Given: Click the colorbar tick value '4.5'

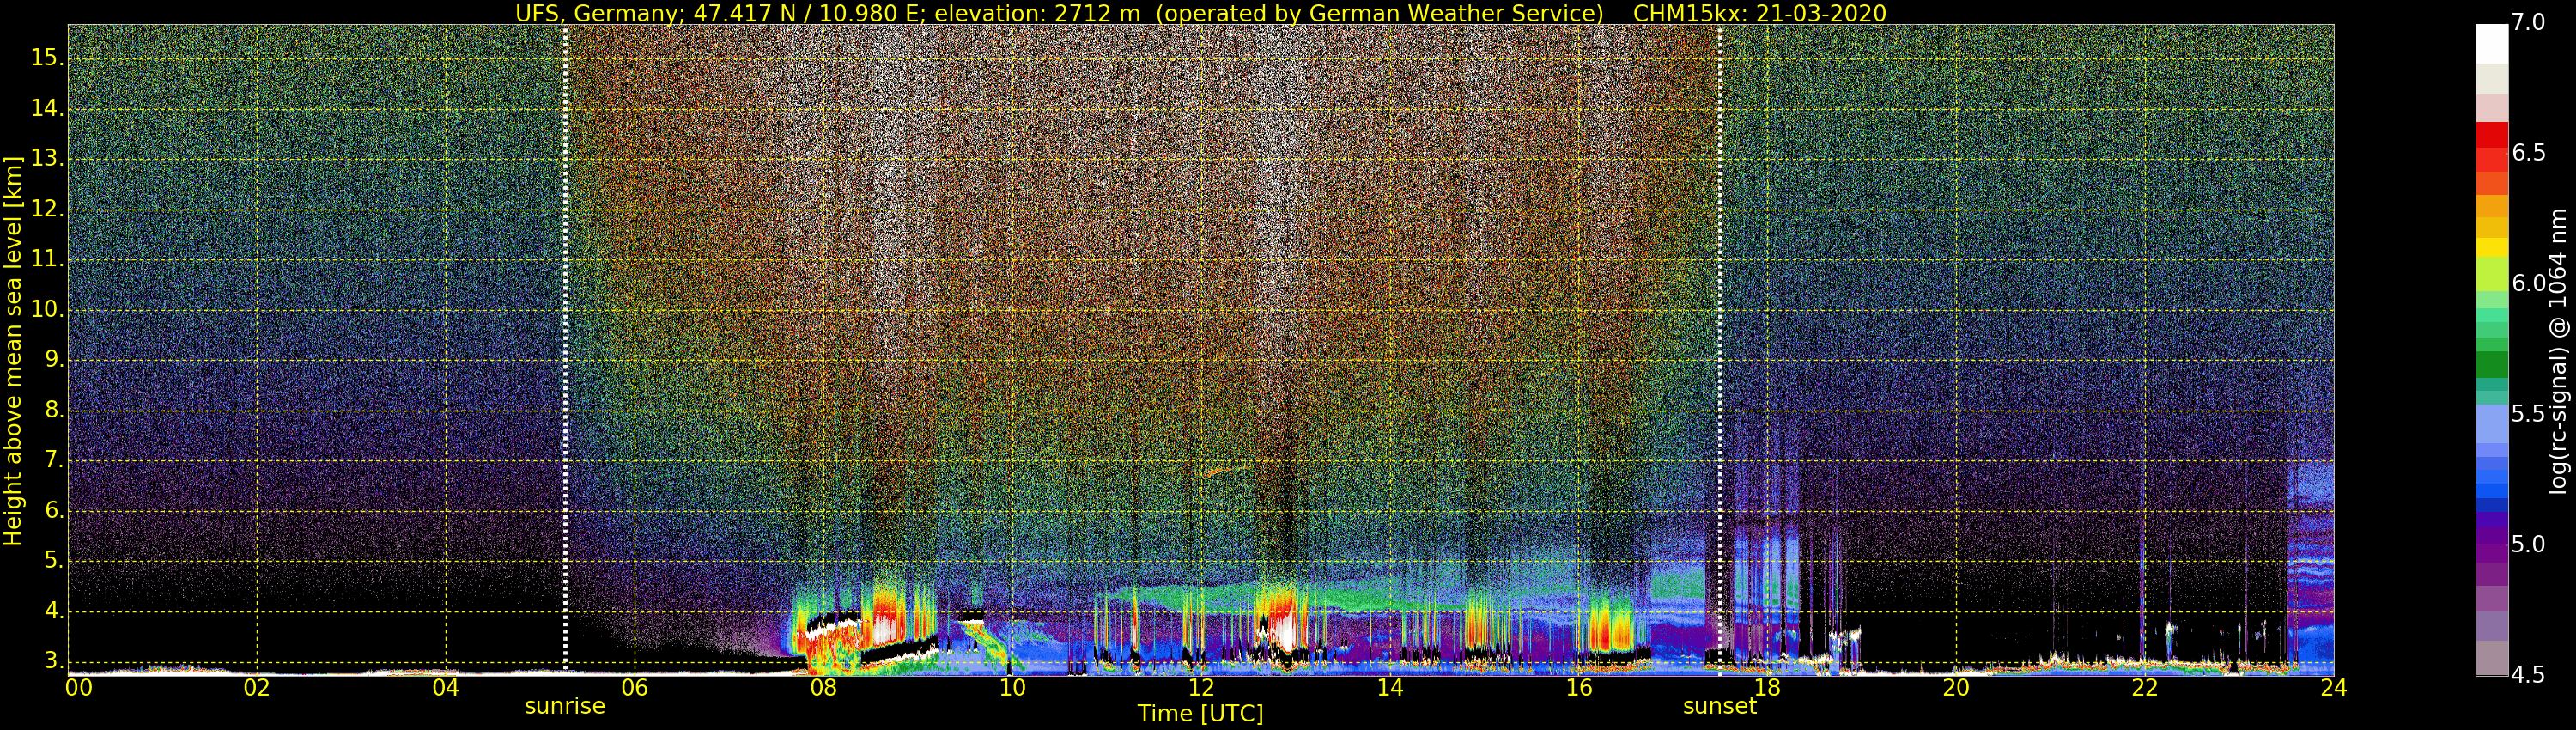Looking at the screenshot, I should (x=2529, y=675).
